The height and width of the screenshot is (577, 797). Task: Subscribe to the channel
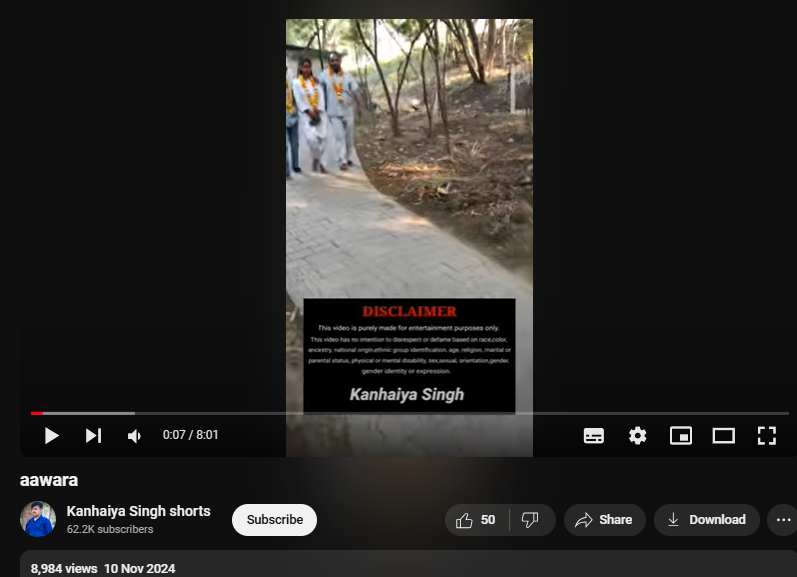point(274,520)
